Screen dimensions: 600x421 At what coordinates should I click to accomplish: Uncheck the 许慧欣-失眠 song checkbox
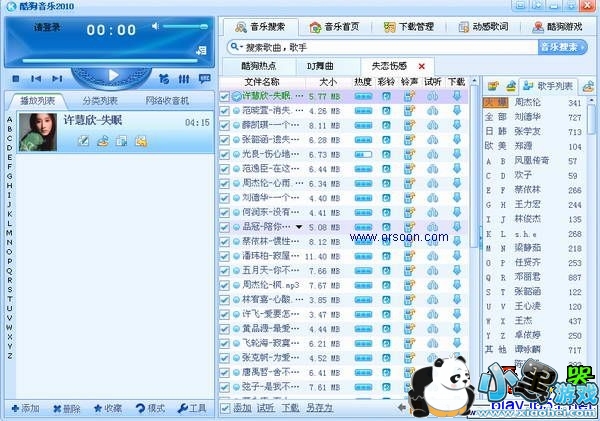pos(225,96)
